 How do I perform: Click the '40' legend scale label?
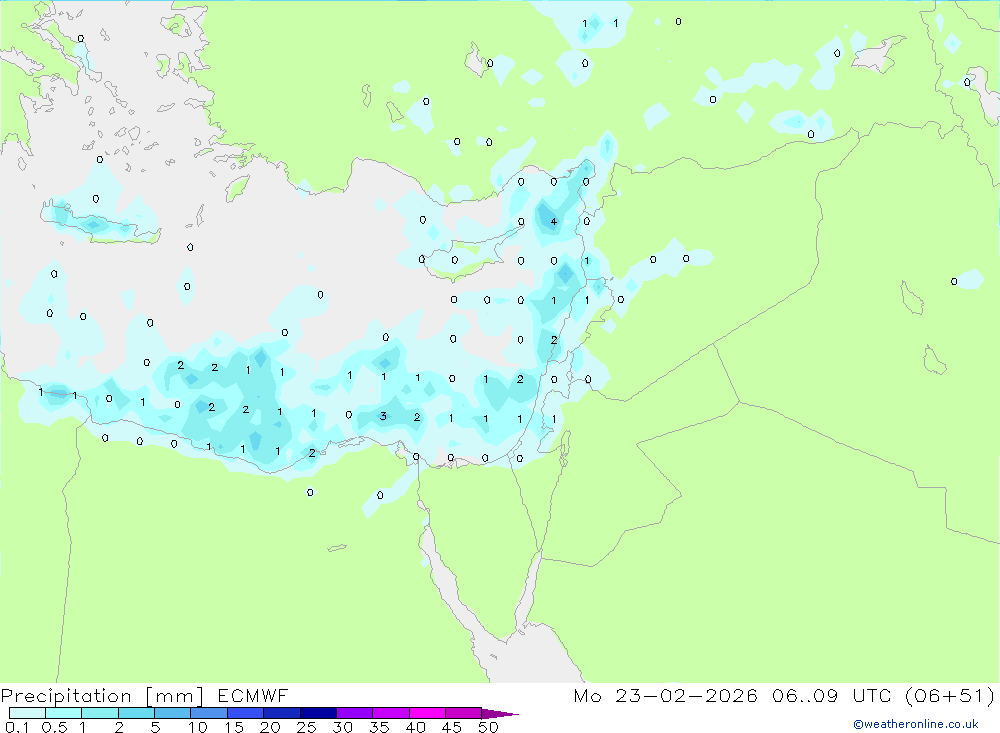pyautogui.click(x=415, y=727)
